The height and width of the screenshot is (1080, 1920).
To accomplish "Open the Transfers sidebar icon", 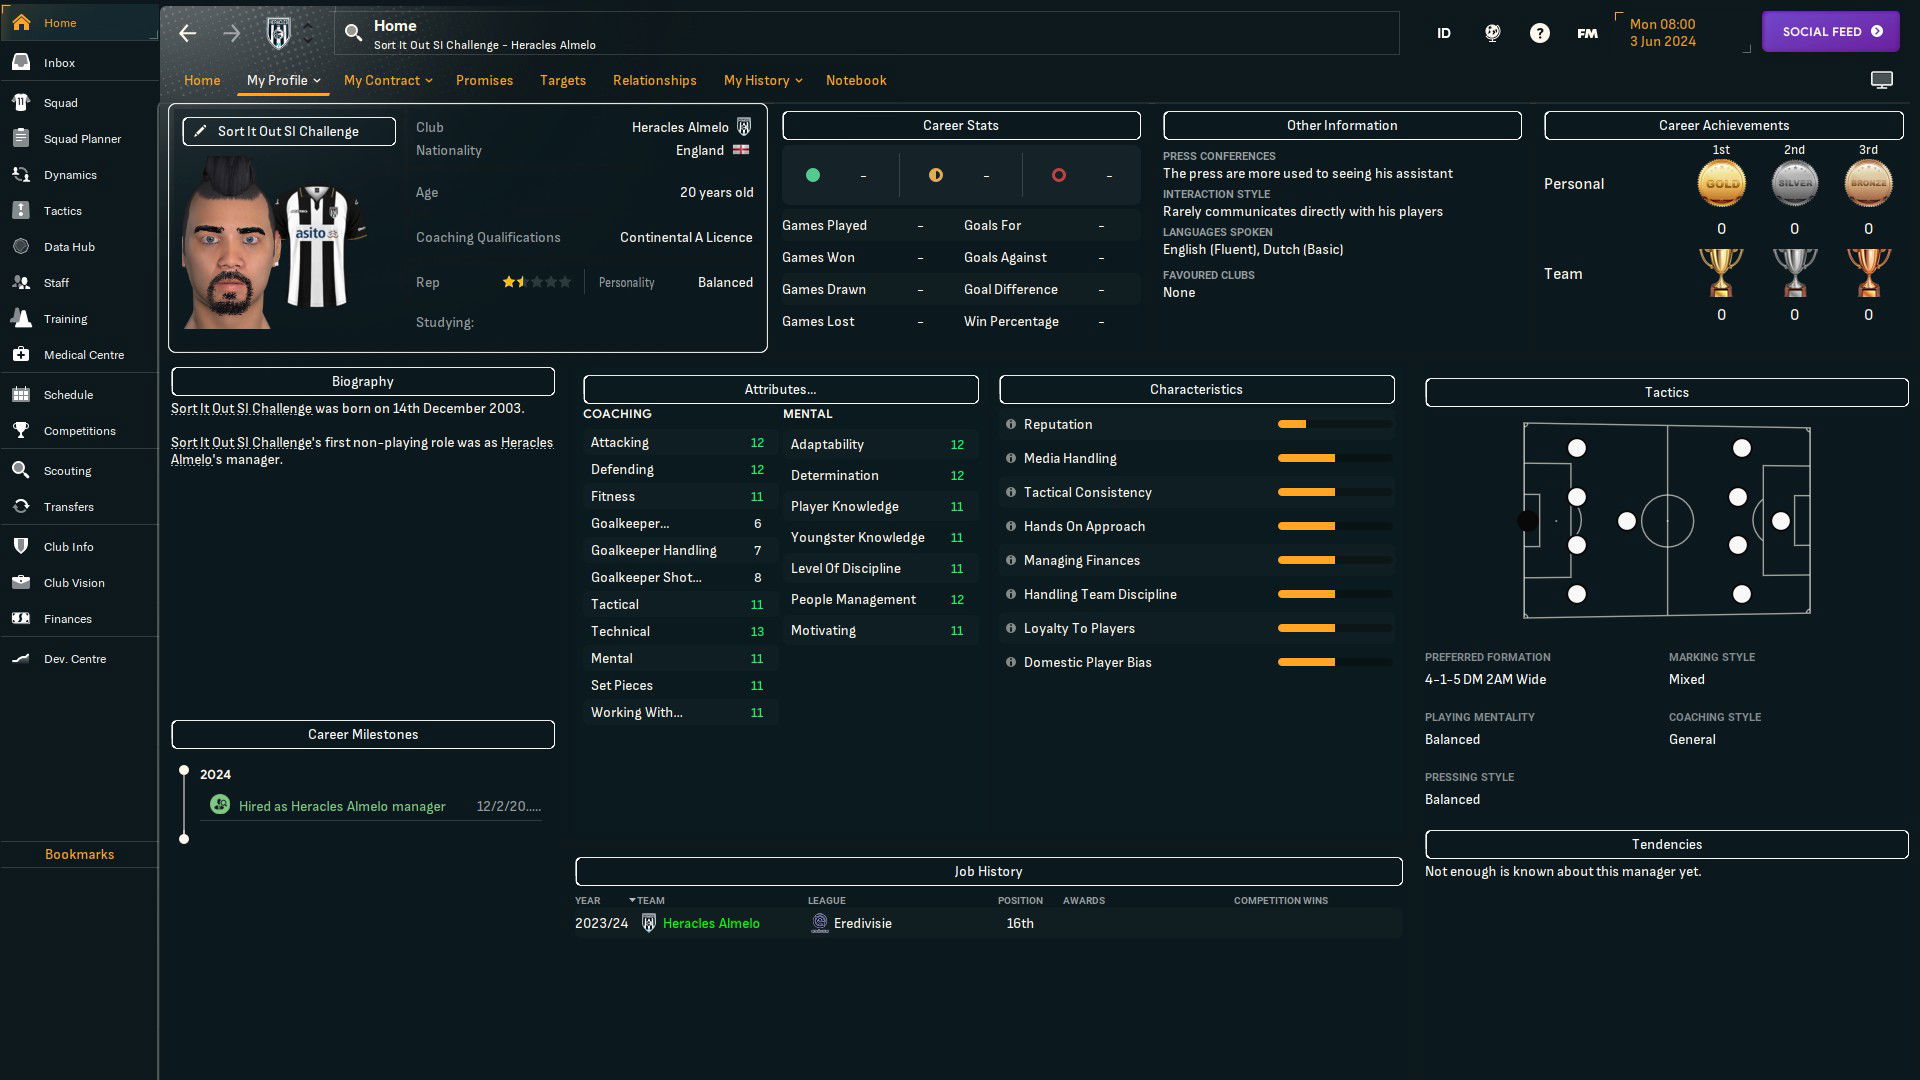I will pos(21,506).
